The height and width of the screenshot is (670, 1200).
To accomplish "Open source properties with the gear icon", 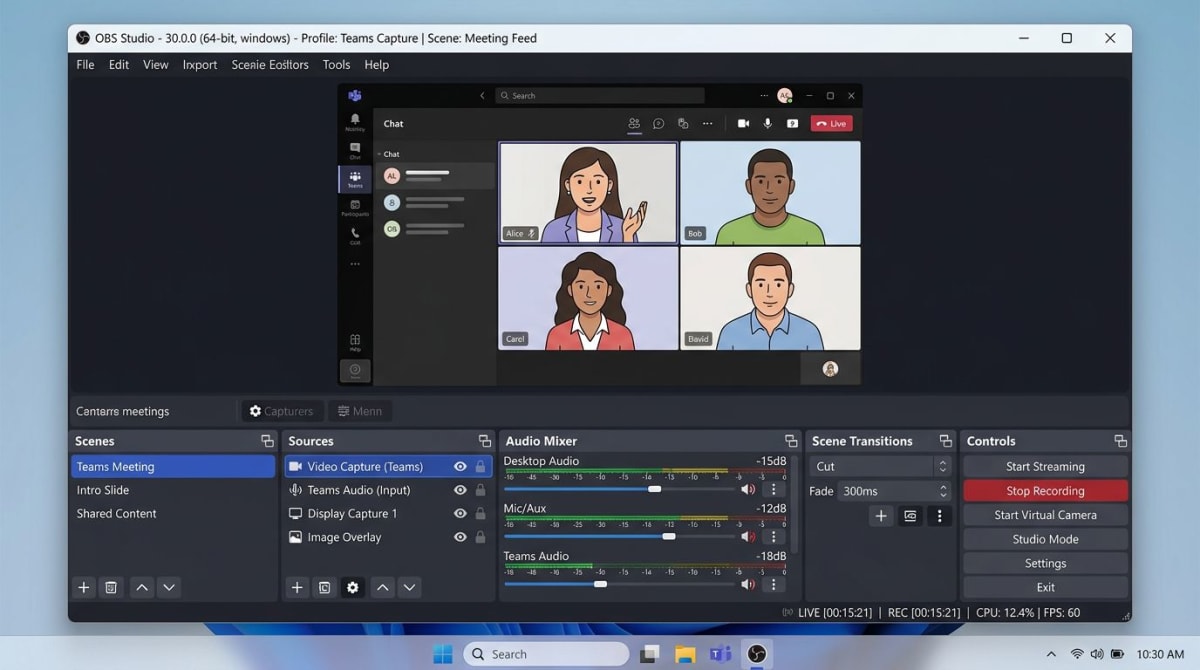I will click(x=352, y=588).
